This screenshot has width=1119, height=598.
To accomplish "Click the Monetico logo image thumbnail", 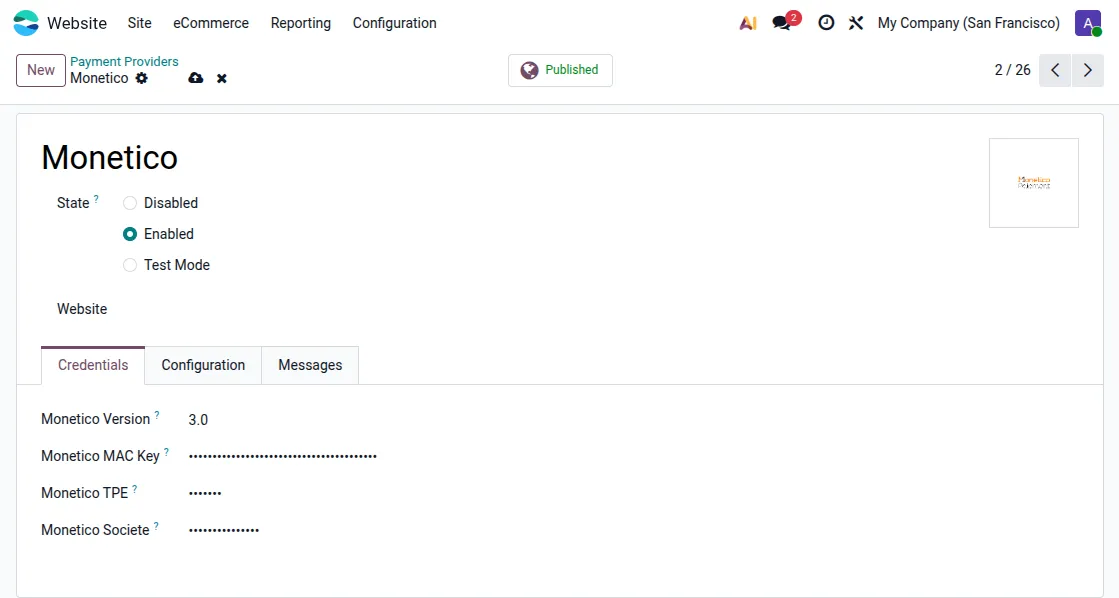I will (1033, 183).
